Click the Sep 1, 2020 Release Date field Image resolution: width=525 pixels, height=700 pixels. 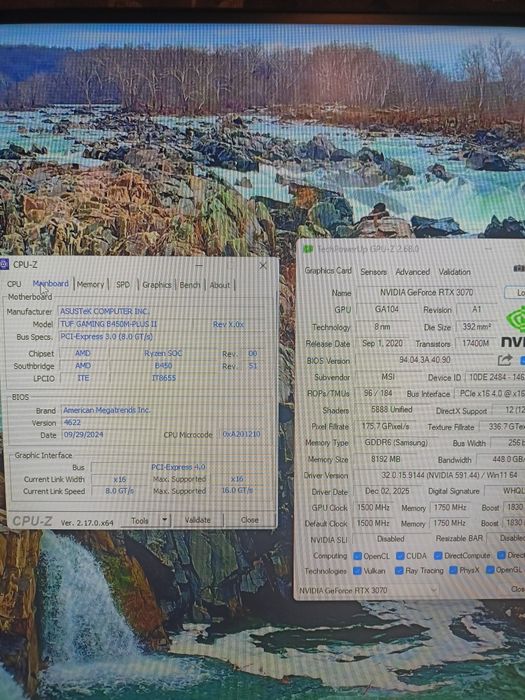tap(383, 343)
